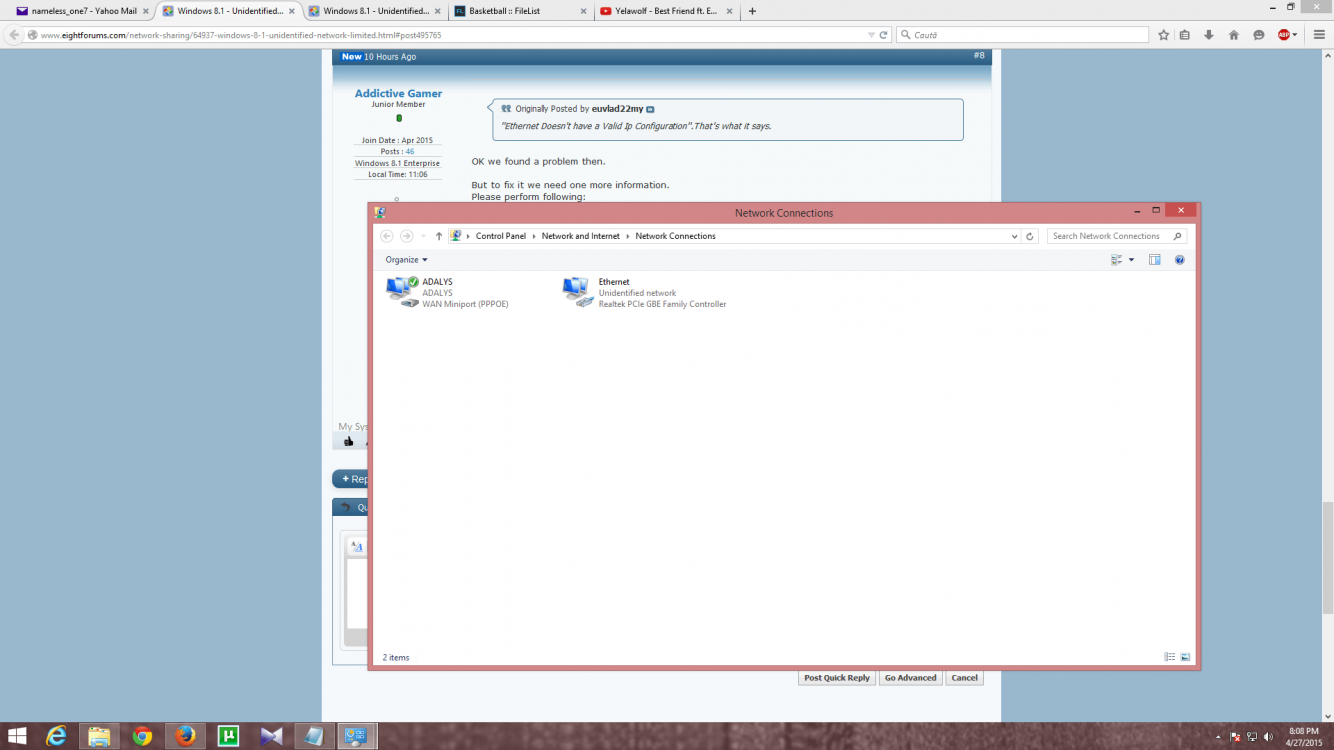Click the view quoted post icon
Screen dimensions: 1334x750
click(x=650, y=109)
